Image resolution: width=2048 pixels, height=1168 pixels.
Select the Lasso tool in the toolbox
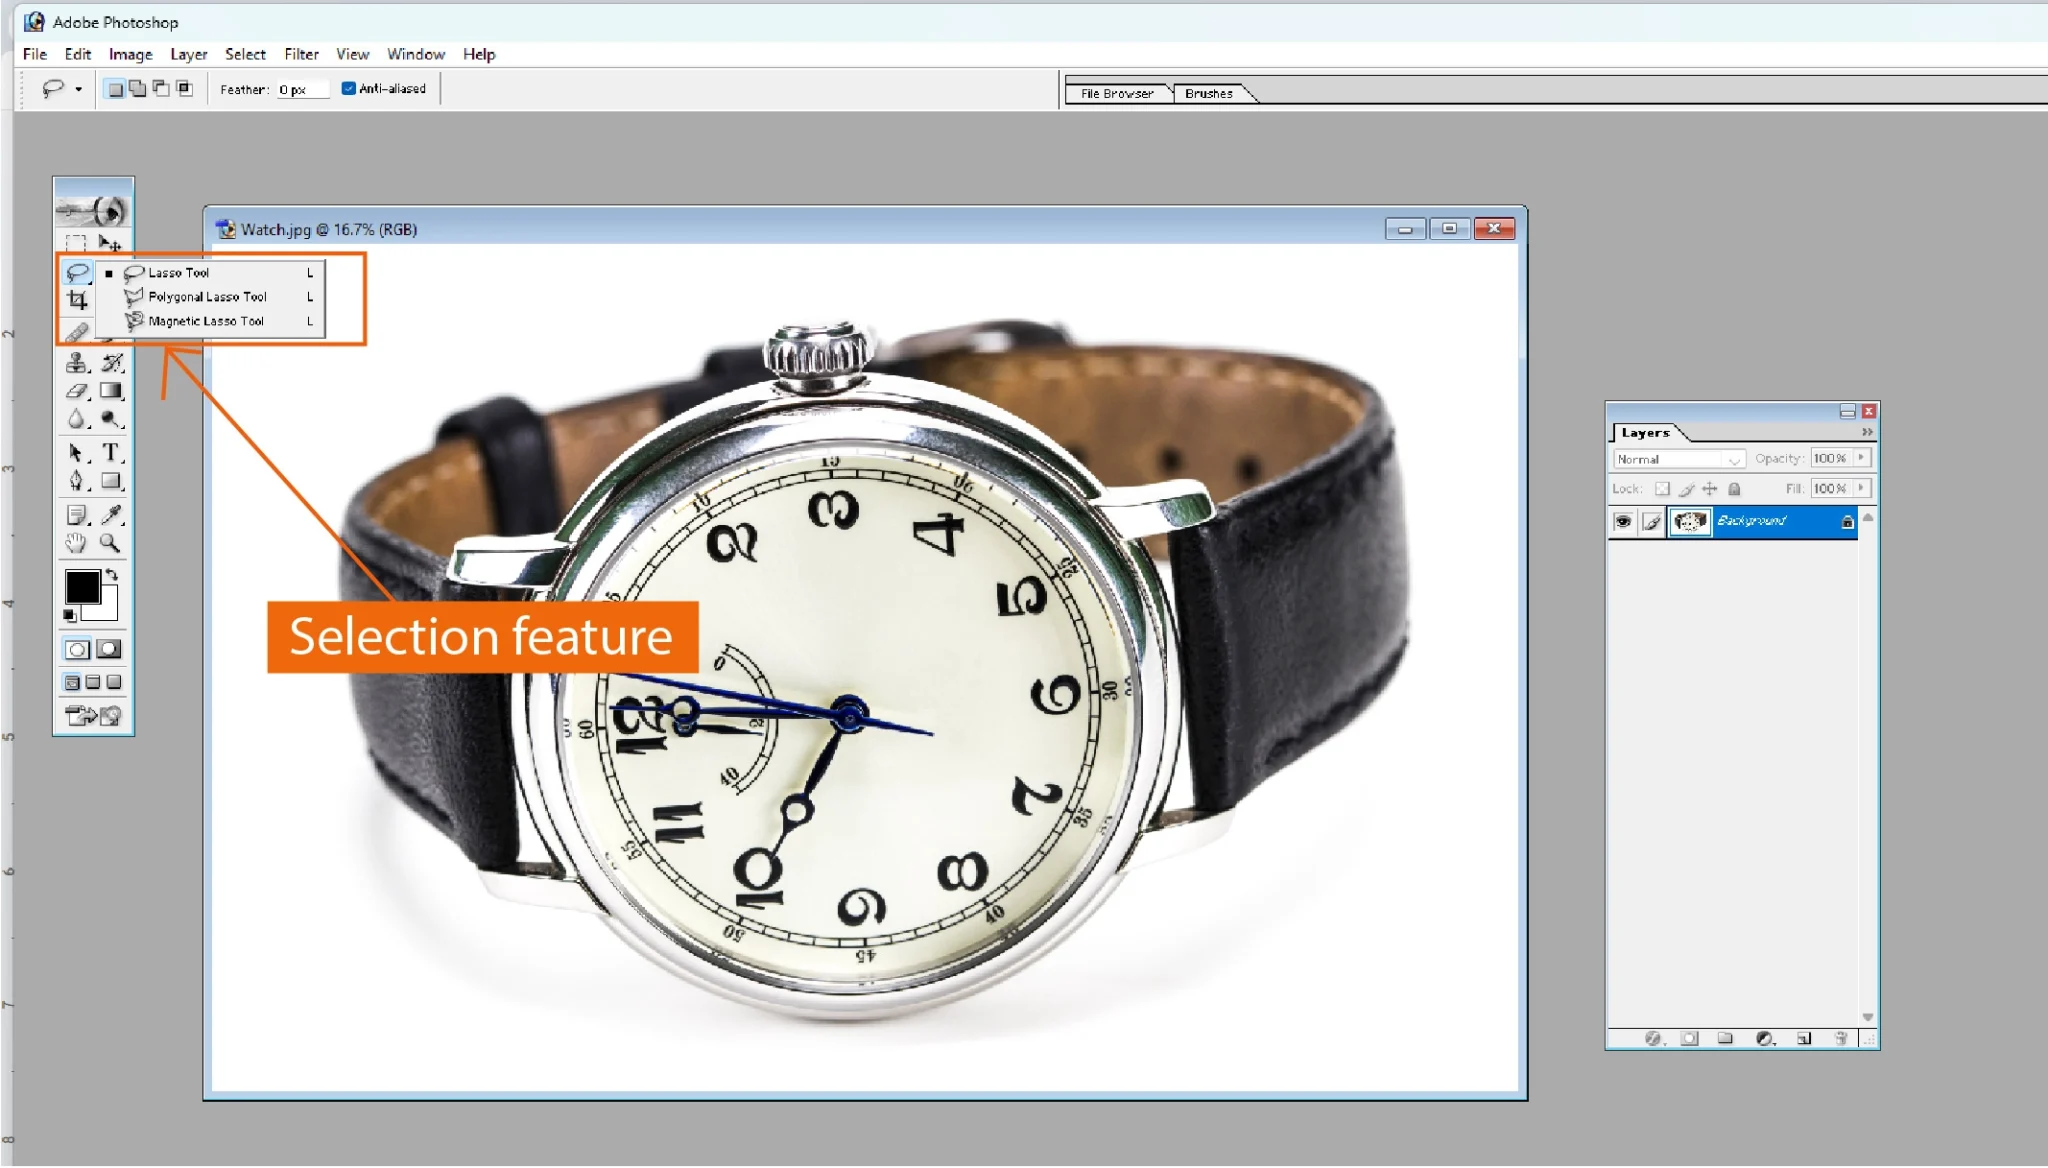point(77,272)
